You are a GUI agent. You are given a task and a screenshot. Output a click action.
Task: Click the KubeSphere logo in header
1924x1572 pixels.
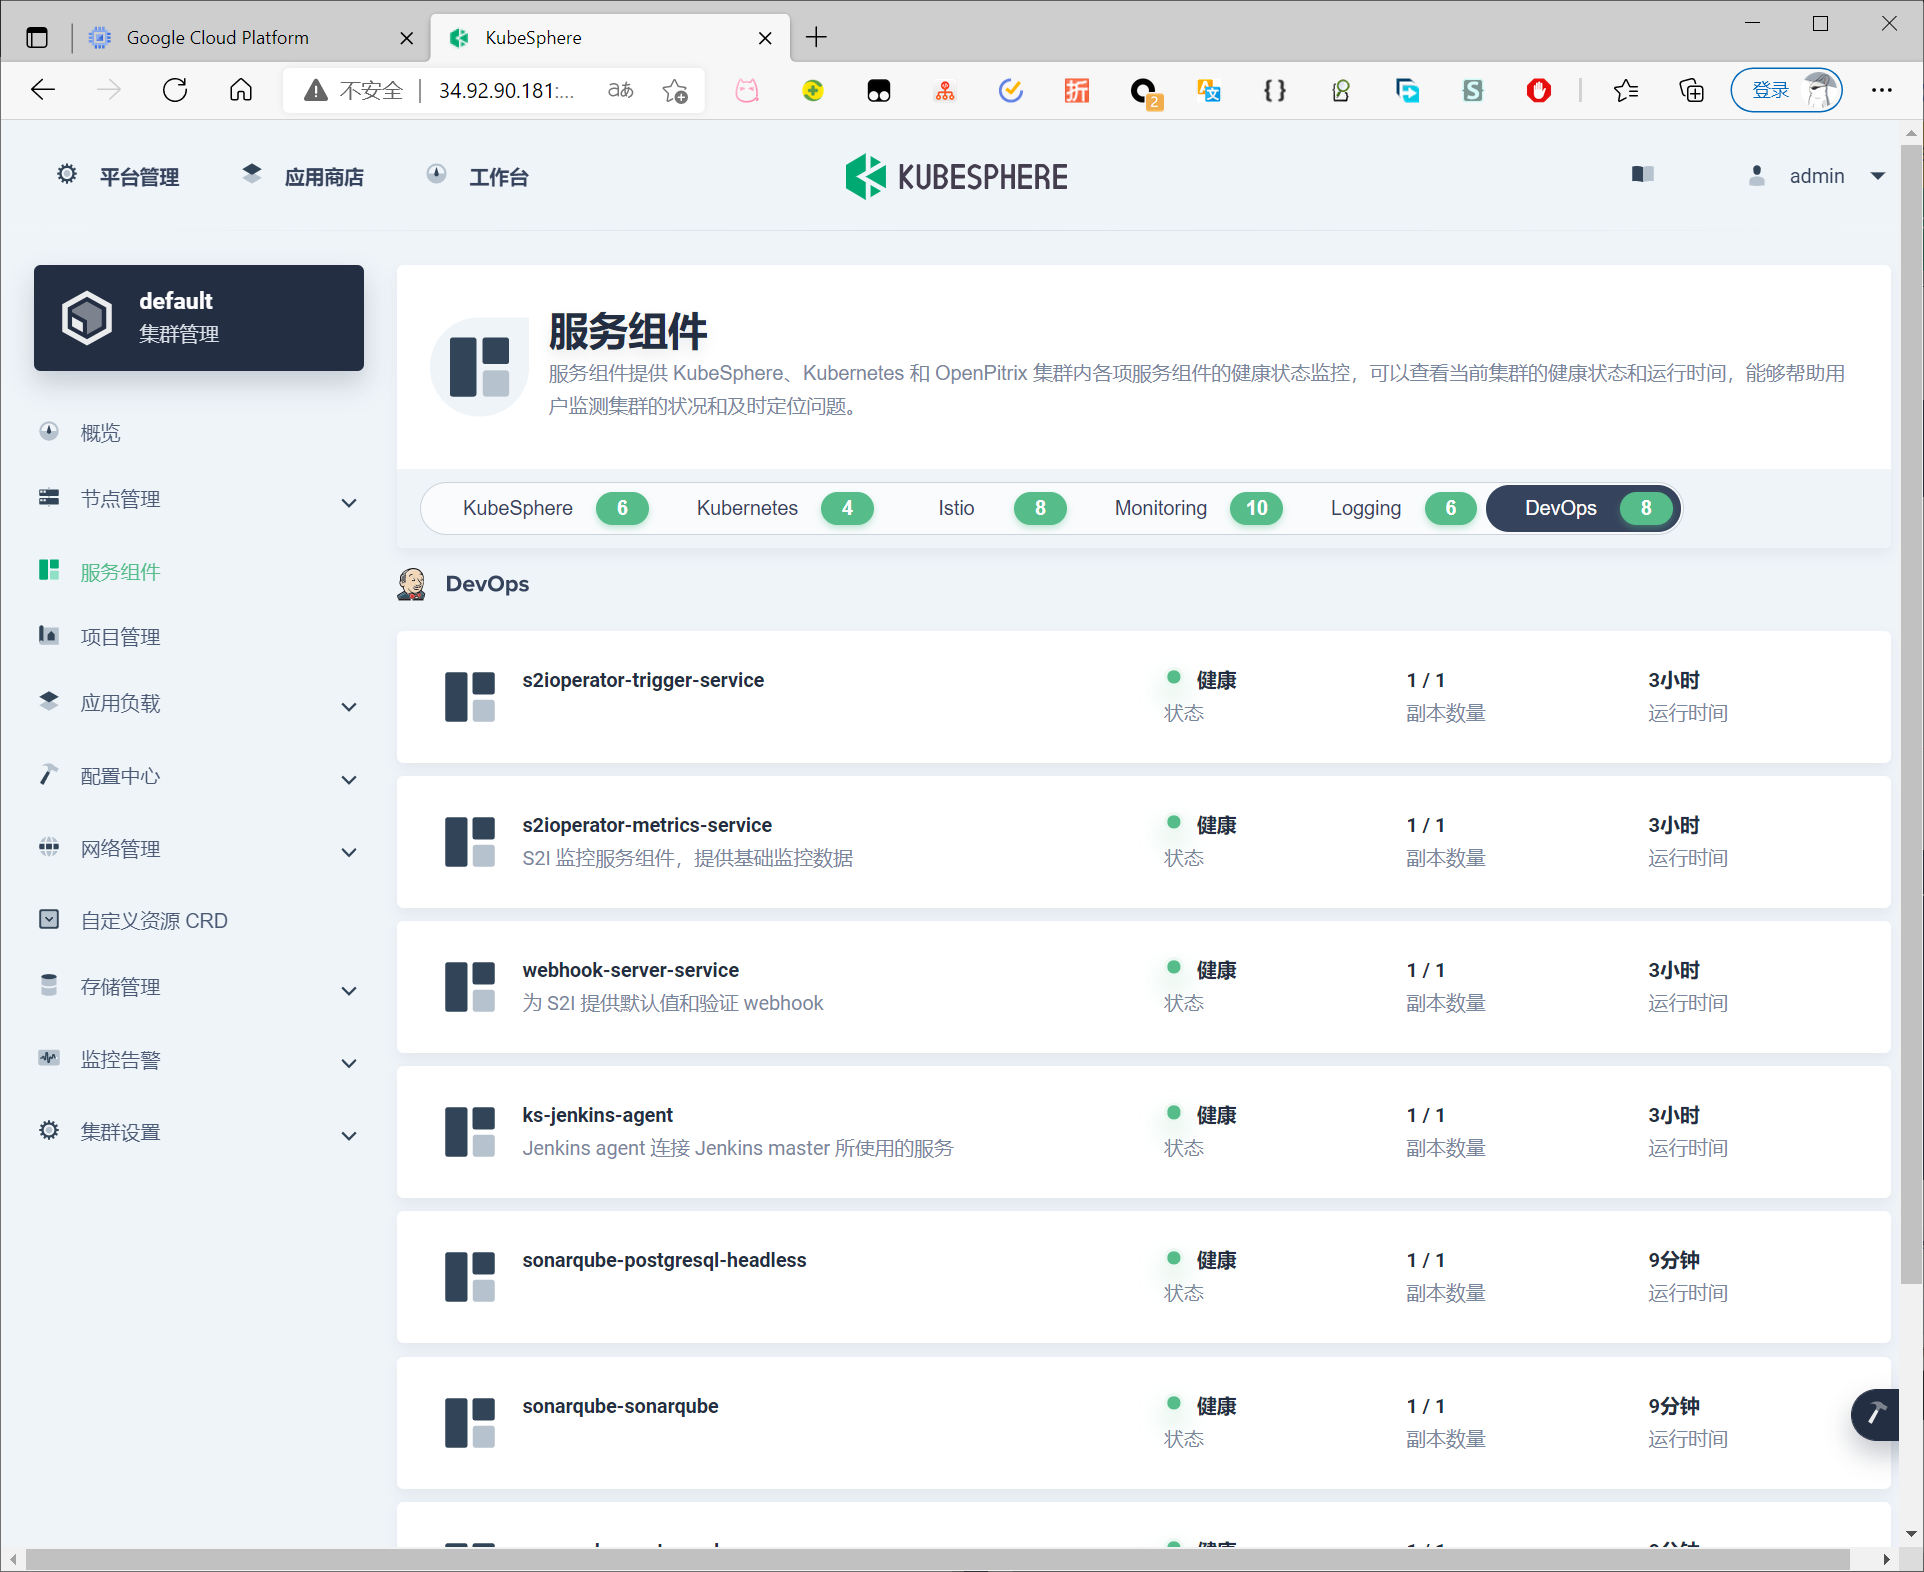(x=956, y=177)
